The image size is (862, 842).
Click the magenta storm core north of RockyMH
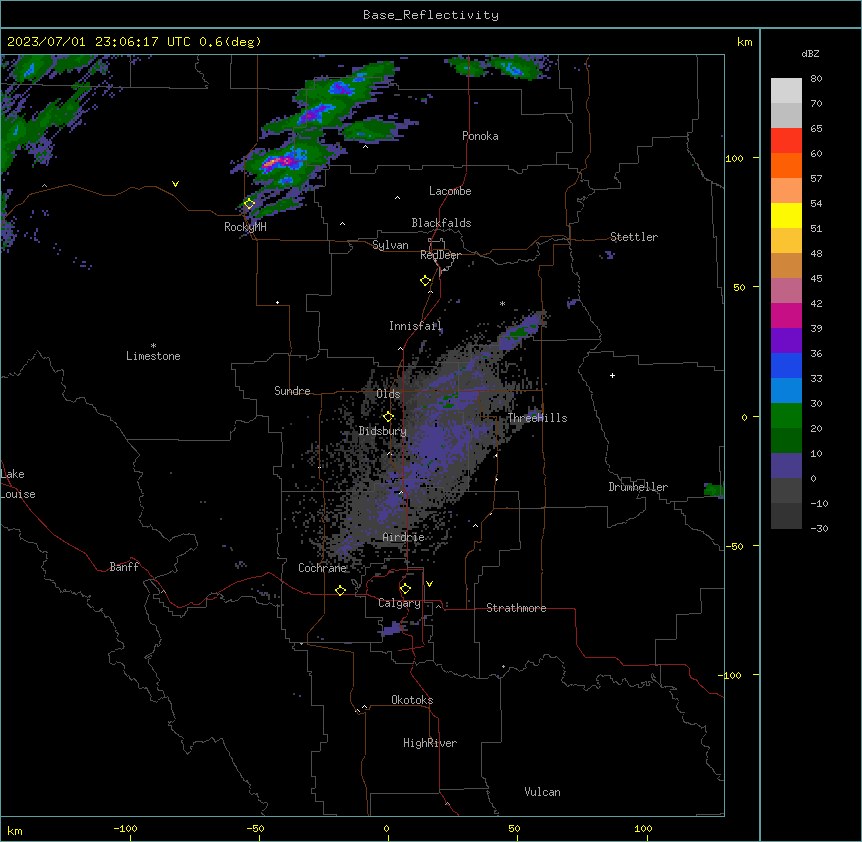tap(280, 162)
